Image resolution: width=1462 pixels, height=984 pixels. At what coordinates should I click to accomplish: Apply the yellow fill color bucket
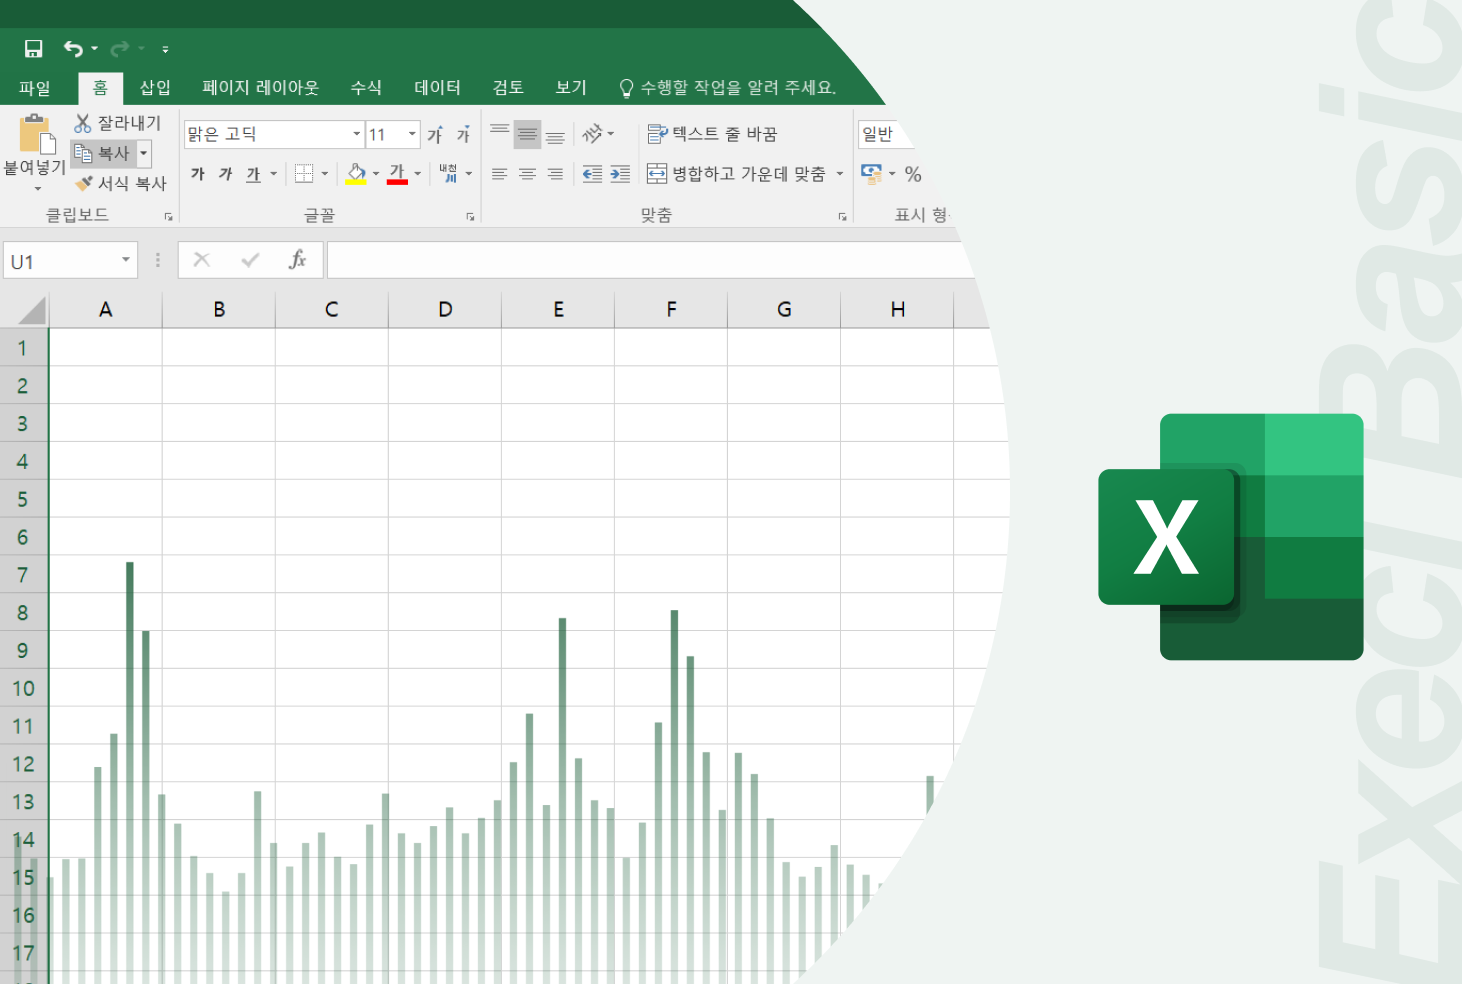click(x=356, y=174)
